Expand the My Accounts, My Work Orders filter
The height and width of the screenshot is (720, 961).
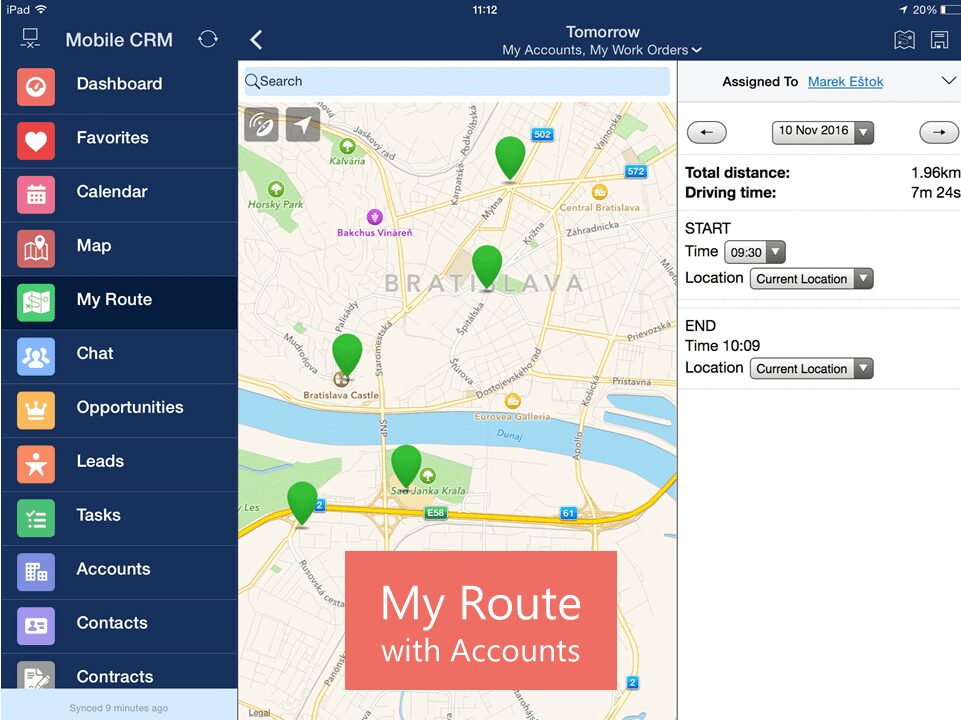coord(602,50)
